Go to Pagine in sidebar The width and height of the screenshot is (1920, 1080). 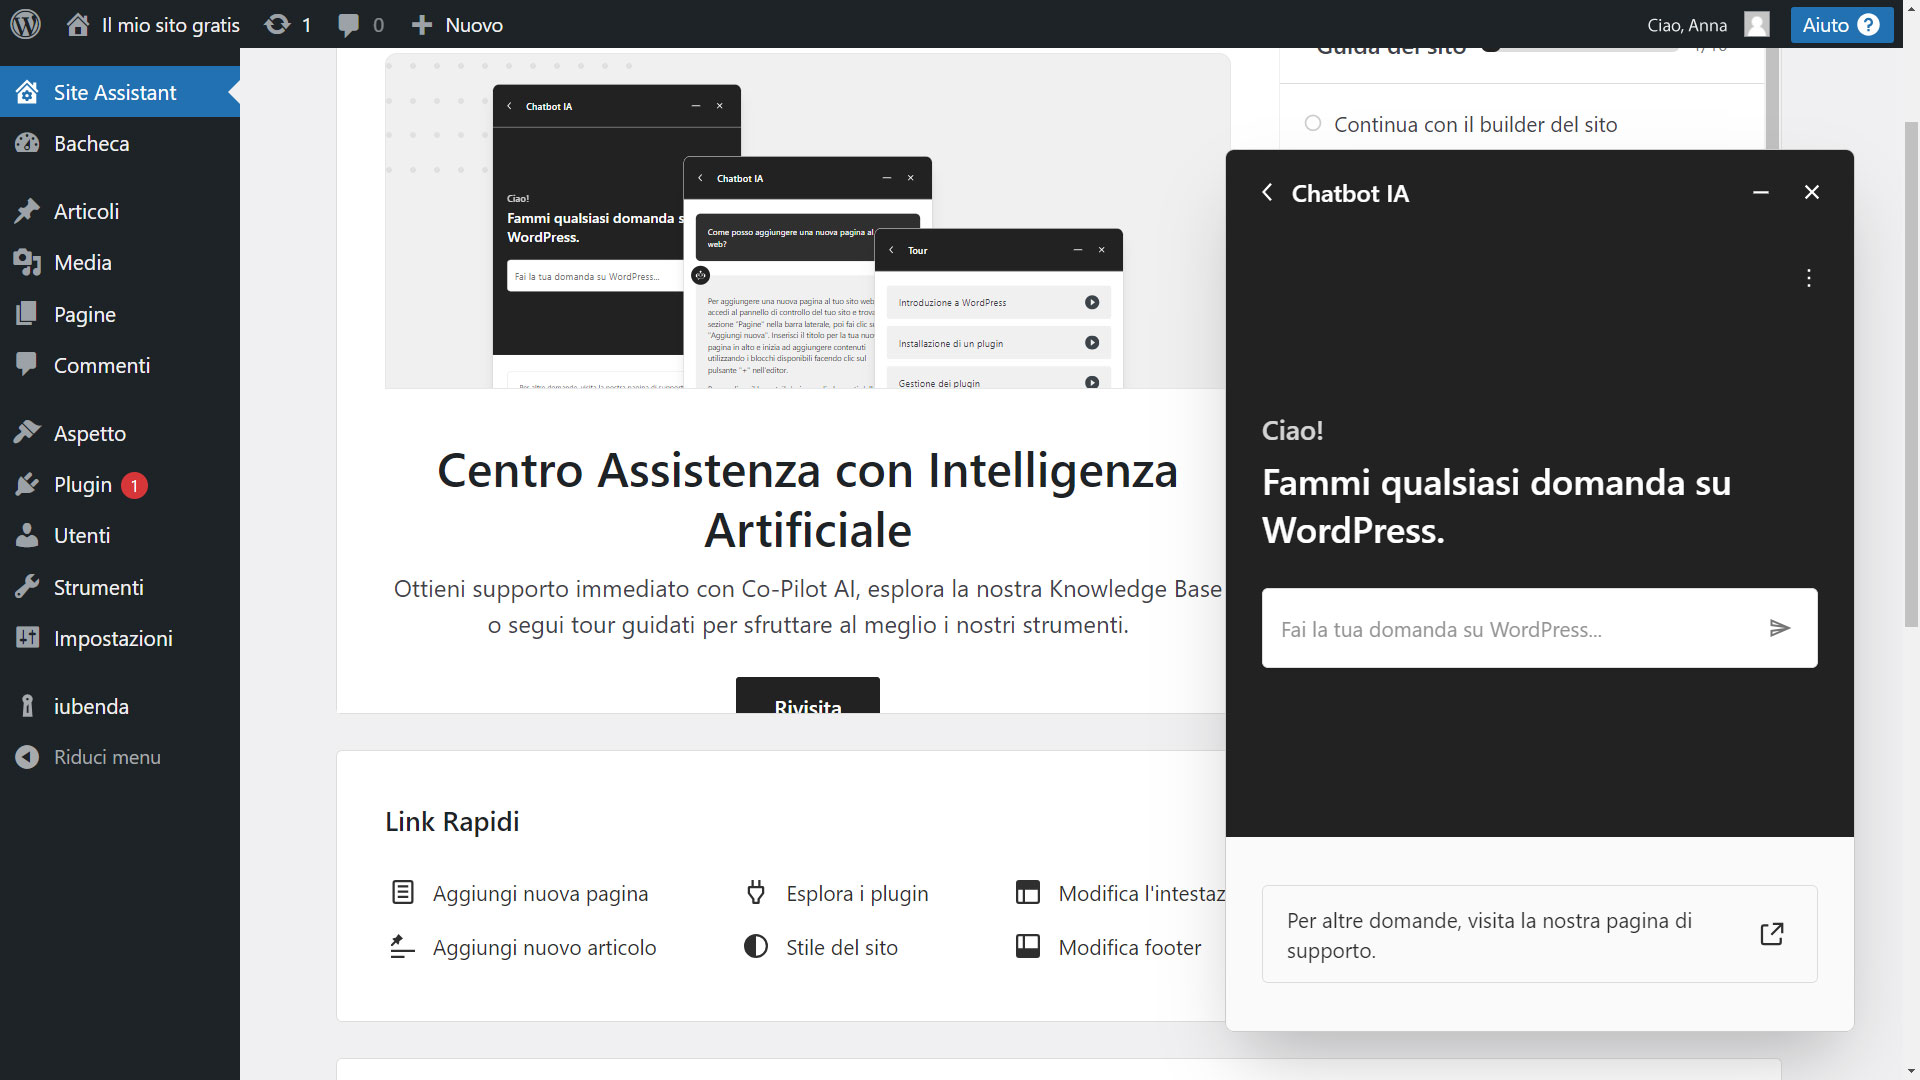[x=120, y=314]
